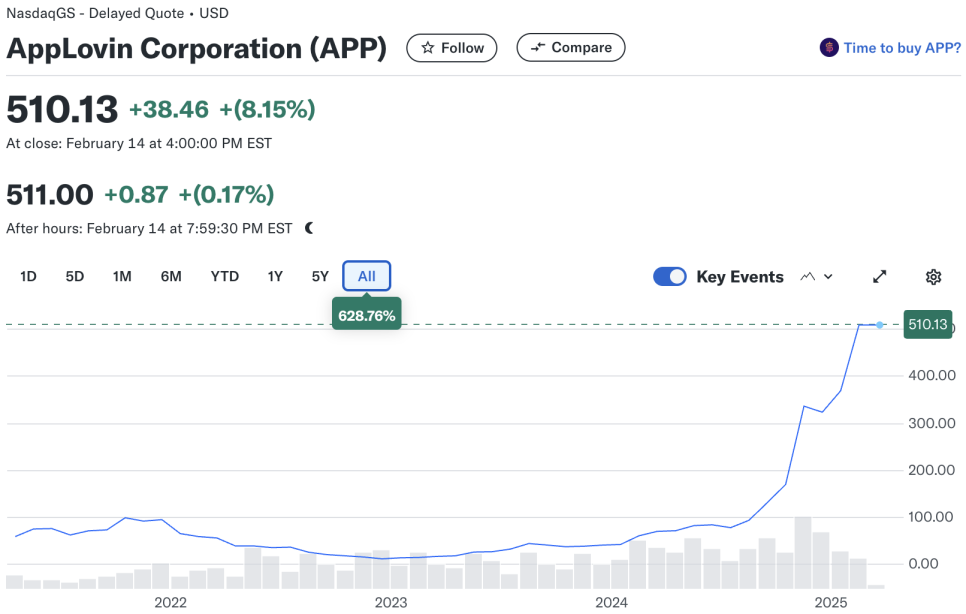The height and width of the screenshot is (614, 966).
Task: Select the YTD time range
Action: (225, 277)
